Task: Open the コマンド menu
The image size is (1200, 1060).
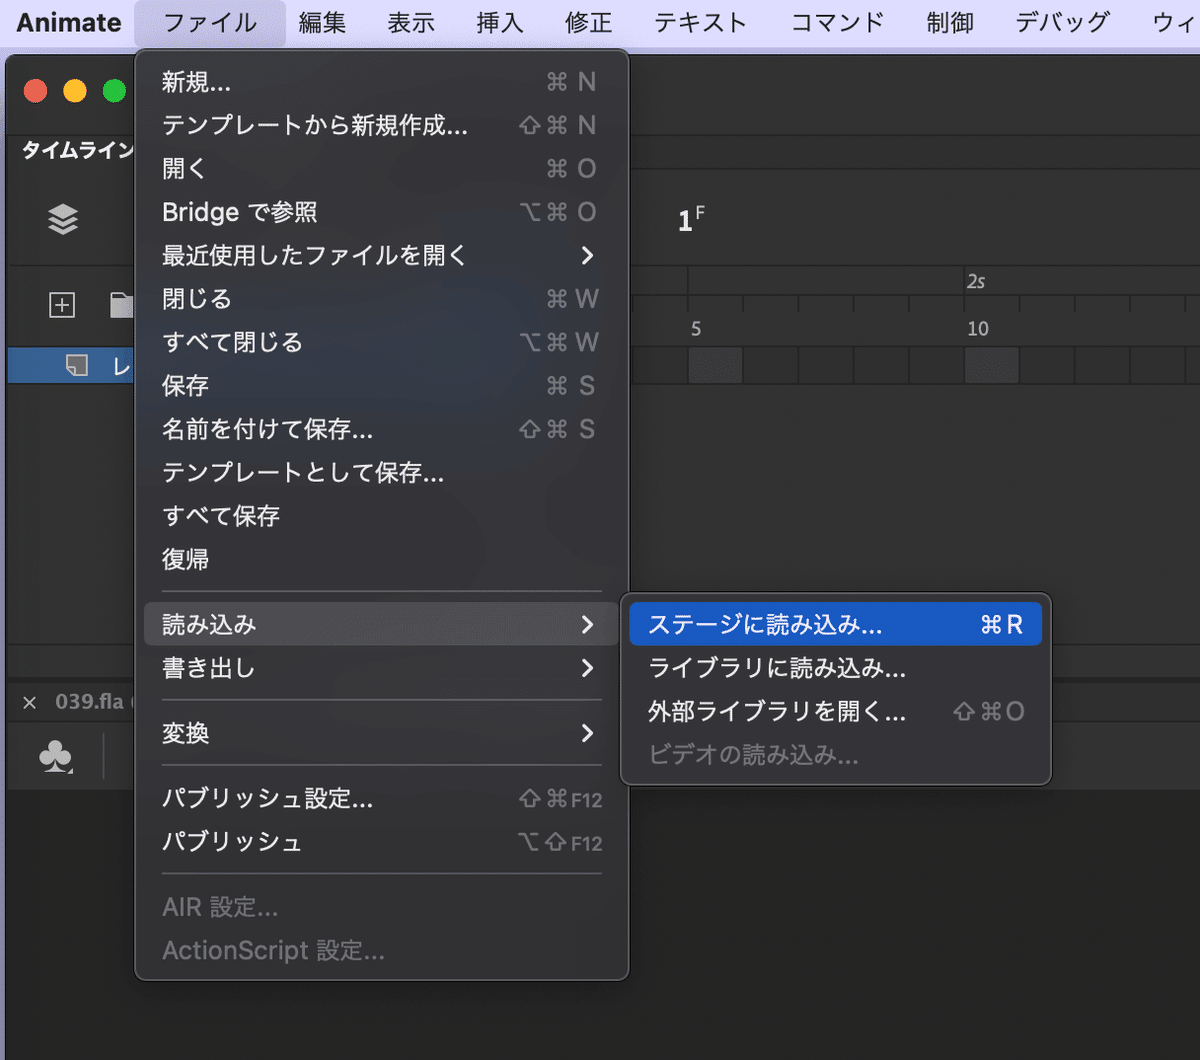Action: point(837,23)
